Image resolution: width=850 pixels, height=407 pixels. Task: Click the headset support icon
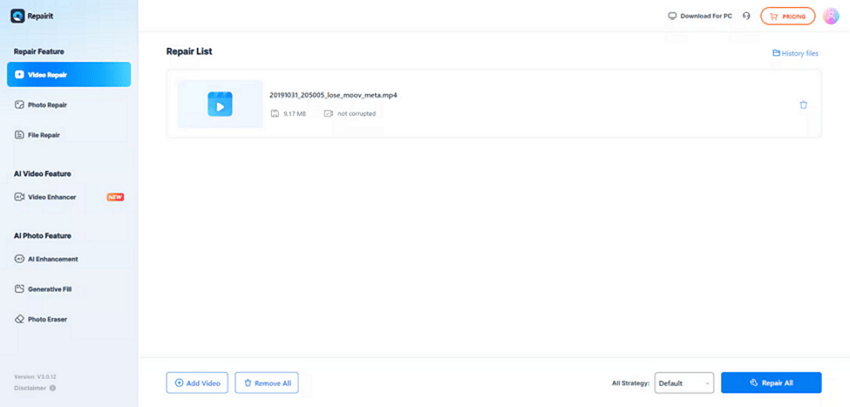click(746, 16)
